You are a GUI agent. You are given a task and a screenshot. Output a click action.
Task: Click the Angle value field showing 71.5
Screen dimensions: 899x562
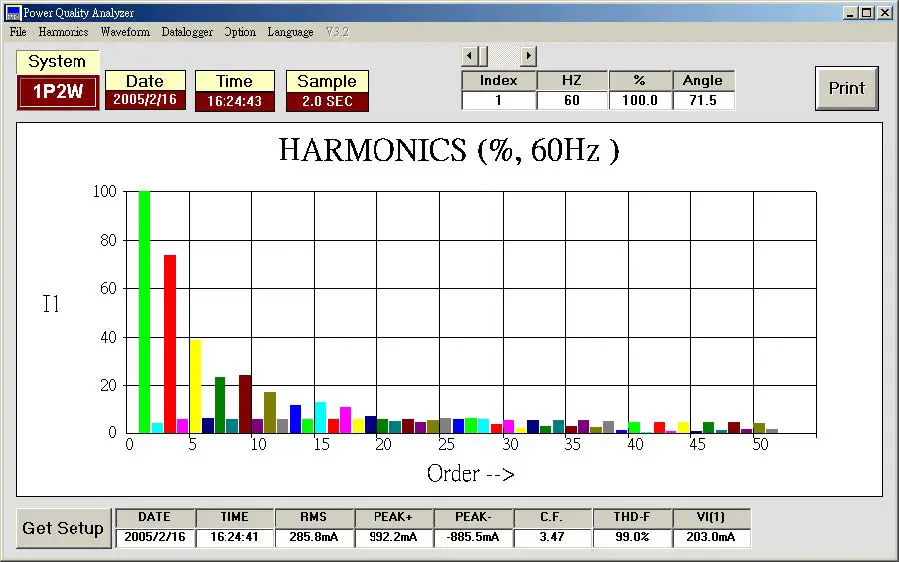703,100
